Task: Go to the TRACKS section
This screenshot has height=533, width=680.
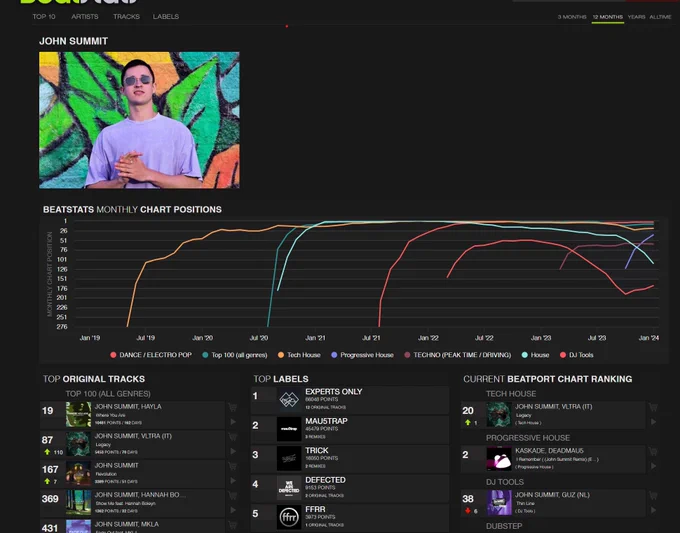Action: point(126,16)
